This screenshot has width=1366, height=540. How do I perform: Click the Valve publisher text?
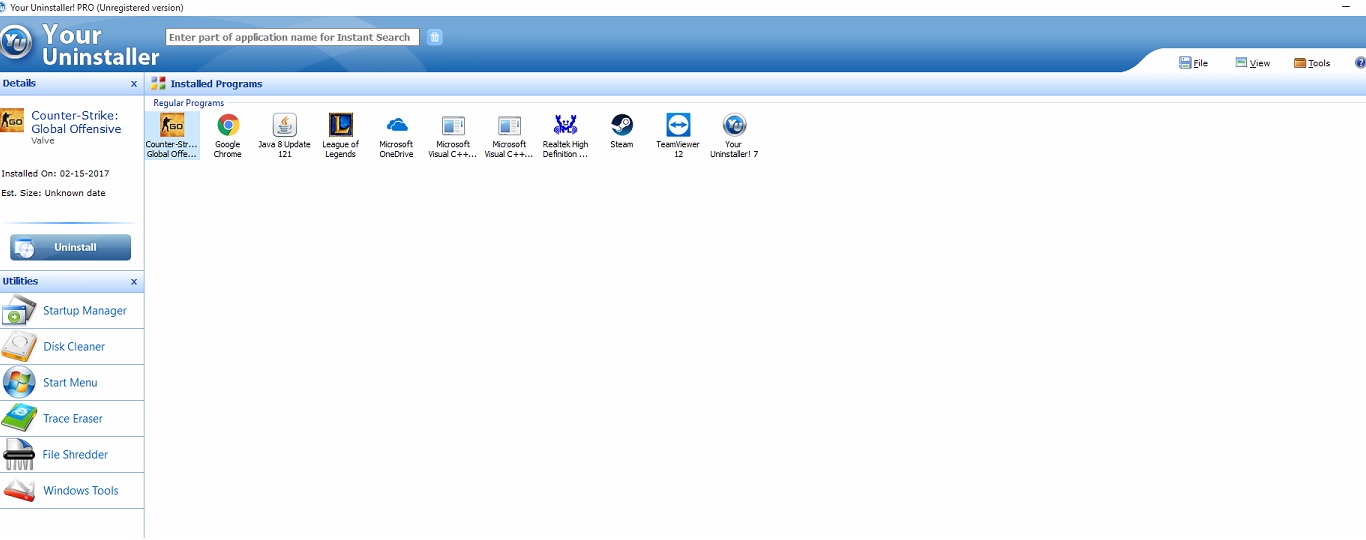pos(43,141)
